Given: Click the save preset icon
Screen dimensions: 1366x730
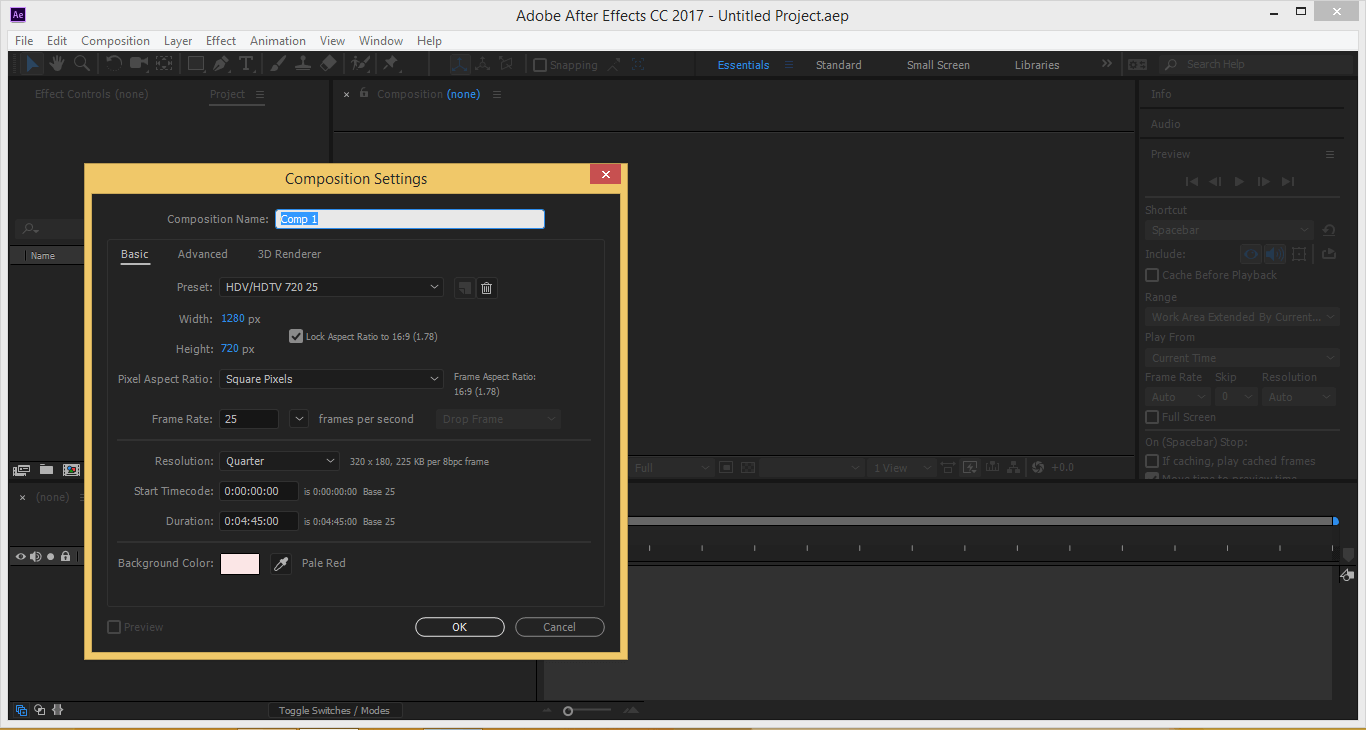Looking at the screenshot, I should point(464,288).
